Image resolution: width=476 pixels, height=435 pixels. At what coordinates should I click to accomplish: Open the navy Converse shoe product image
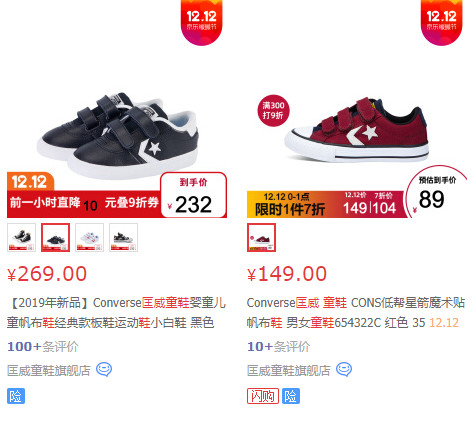click(118, 135)
